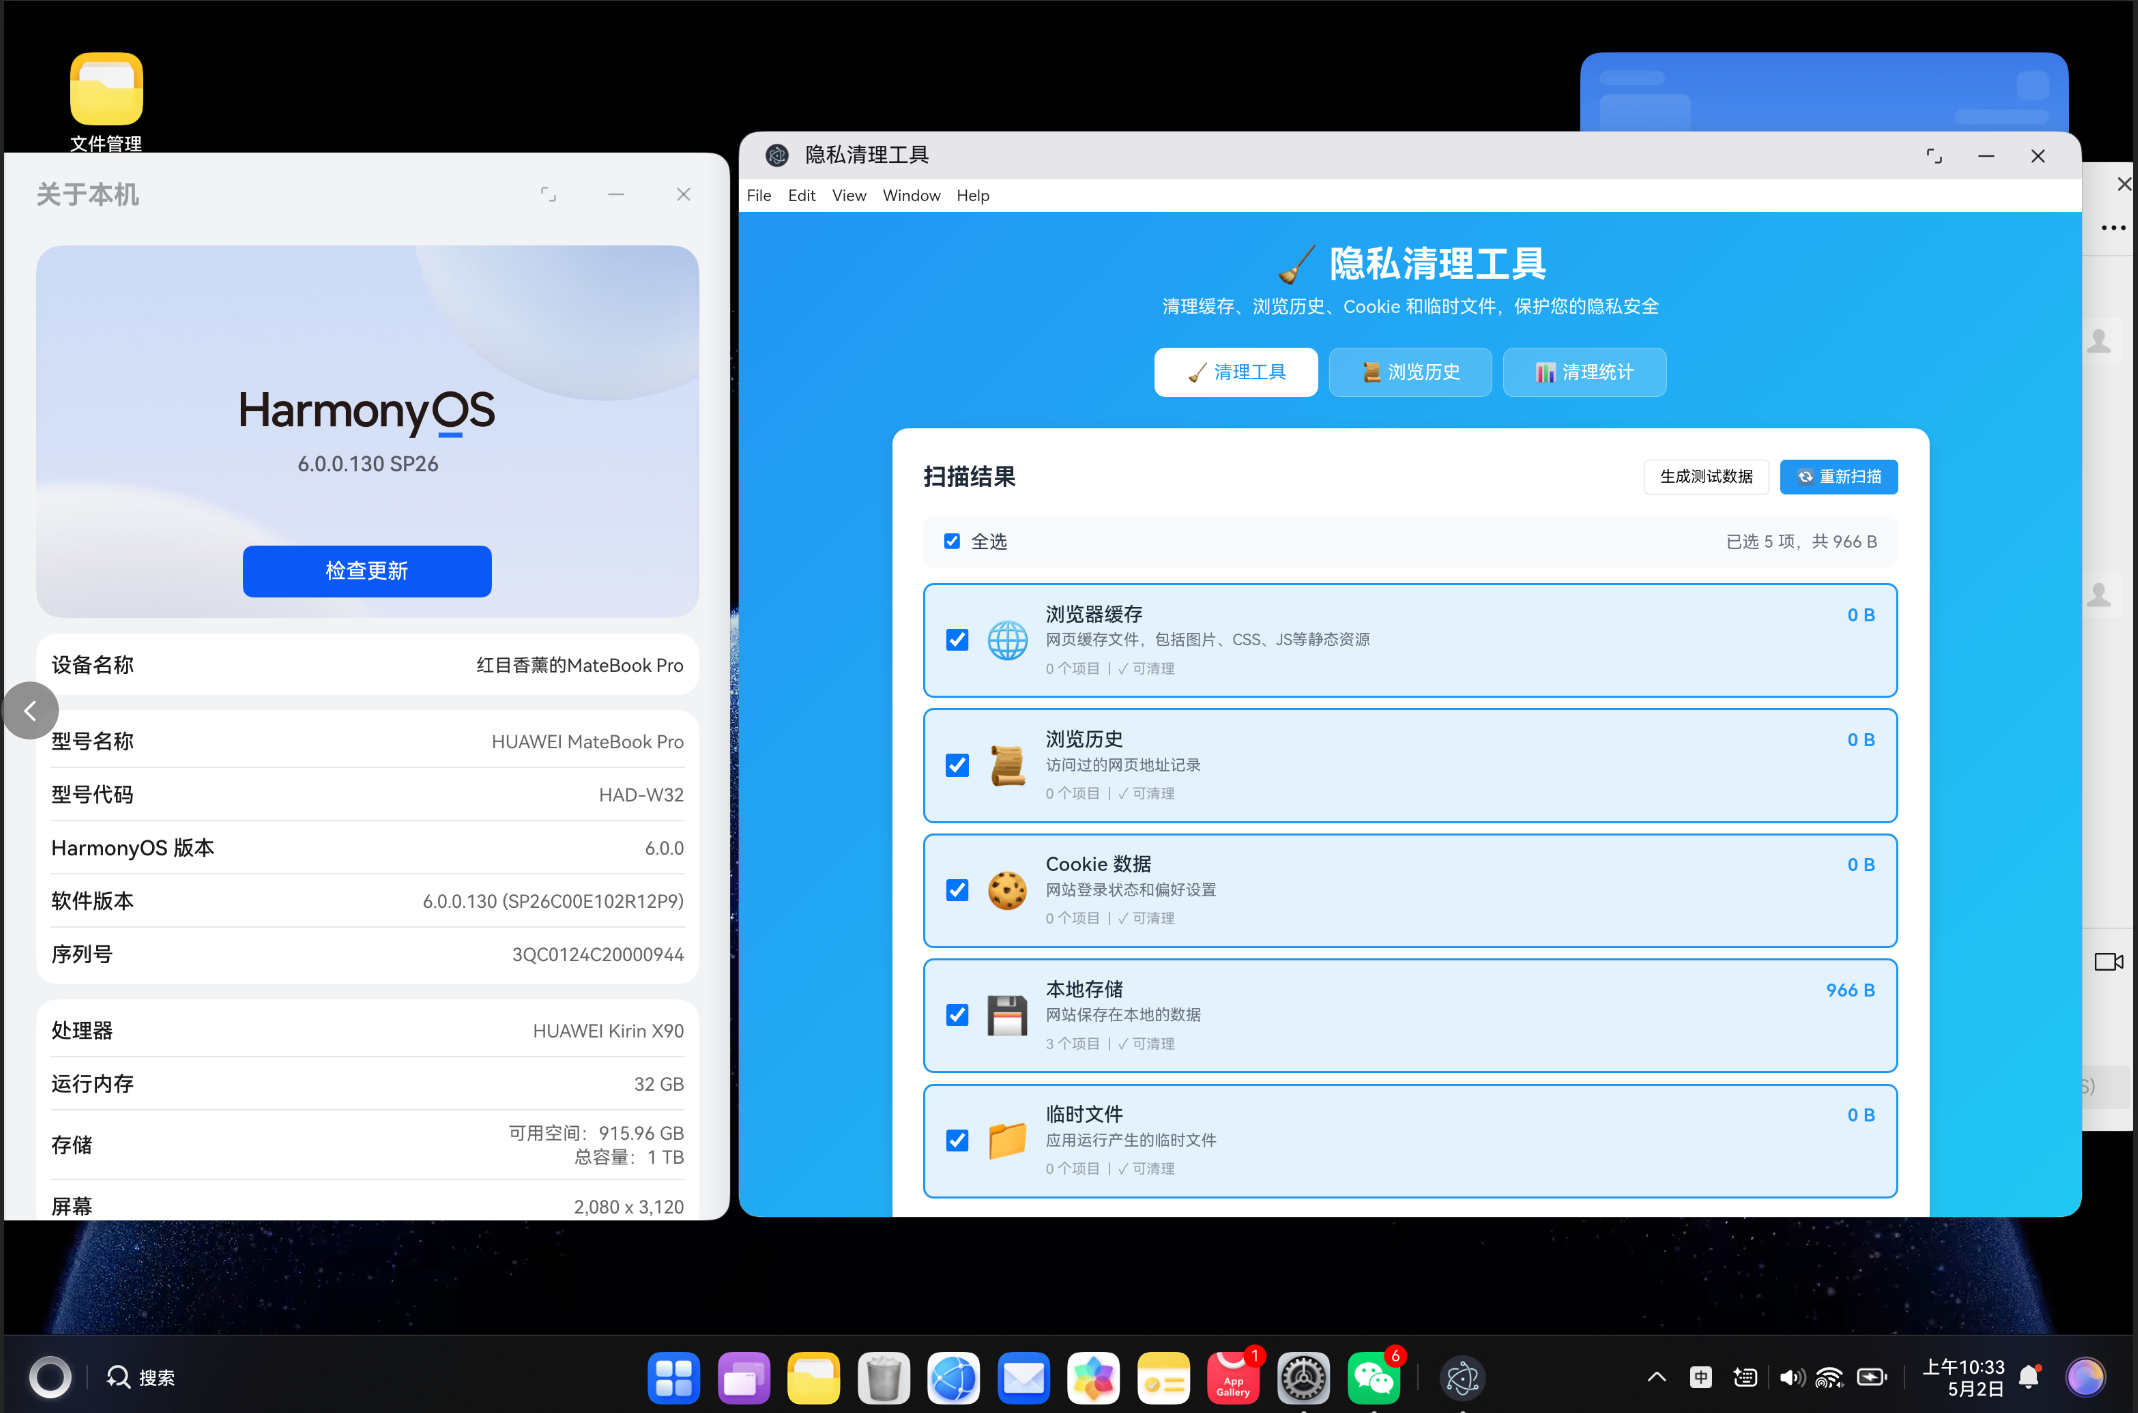Click the video camera icon at right edge
The image size is (2138, 1413).
coord(2109,962)
